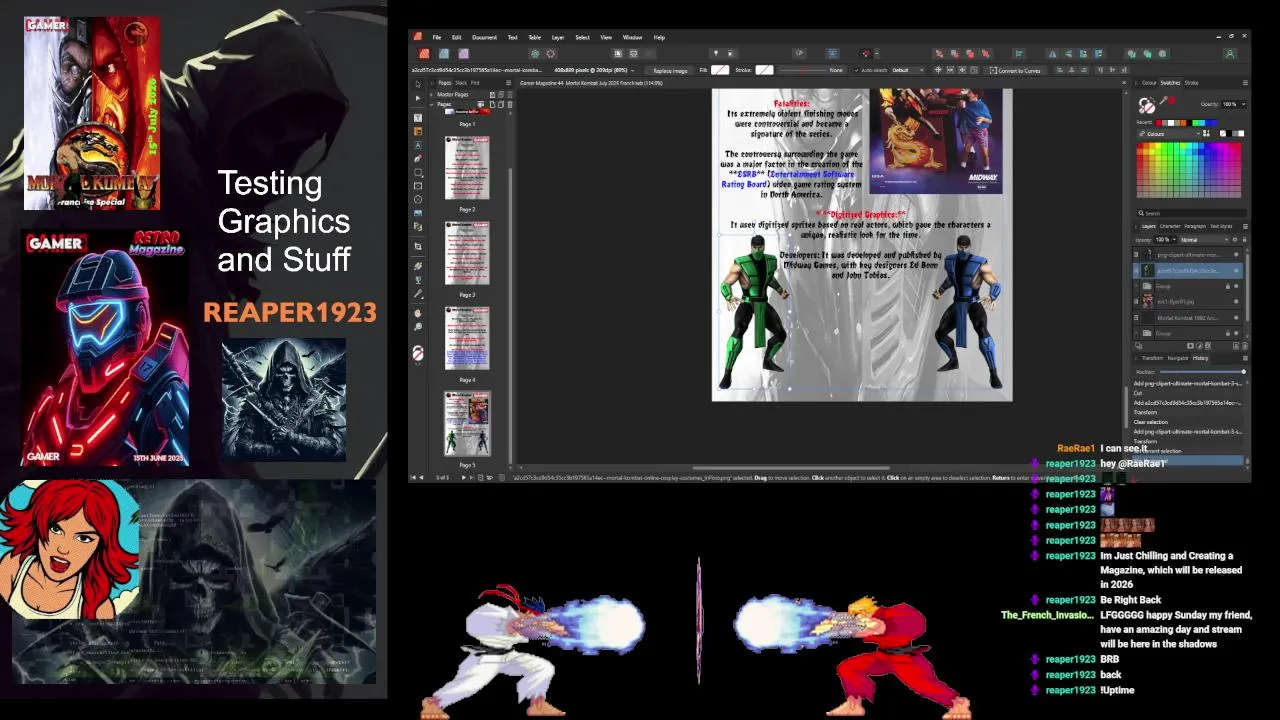Click the History Position slider handle
1280x720 pixels.
pyautogui.click(x=1244, y=372)
